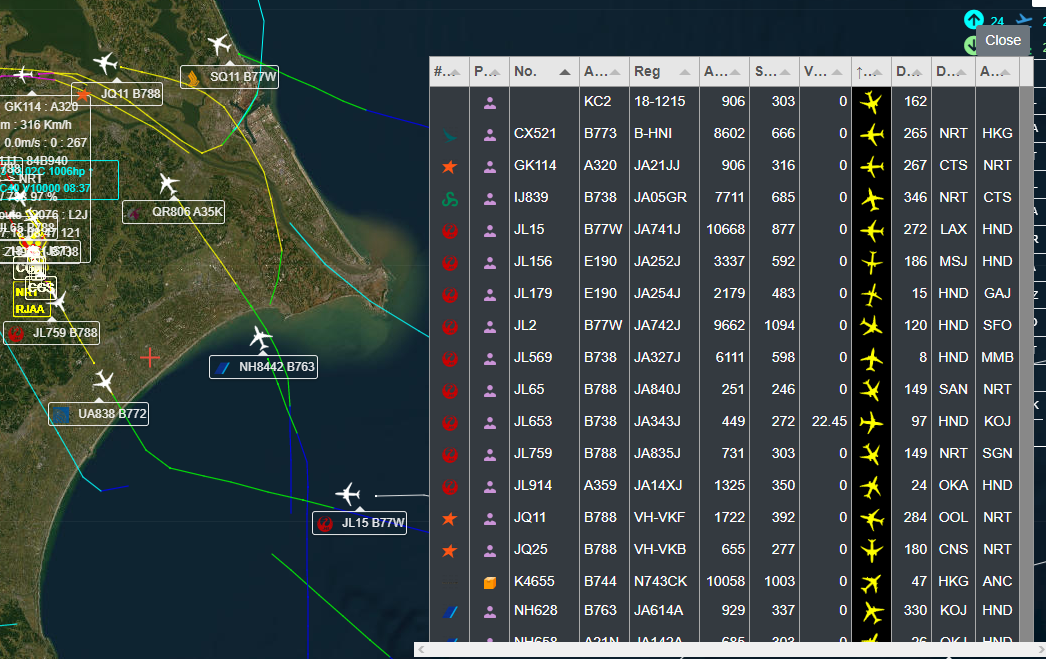The image size is (1046, 659).
Task: Click the passenger icon in JL2 row
Action: coord(490,327)
